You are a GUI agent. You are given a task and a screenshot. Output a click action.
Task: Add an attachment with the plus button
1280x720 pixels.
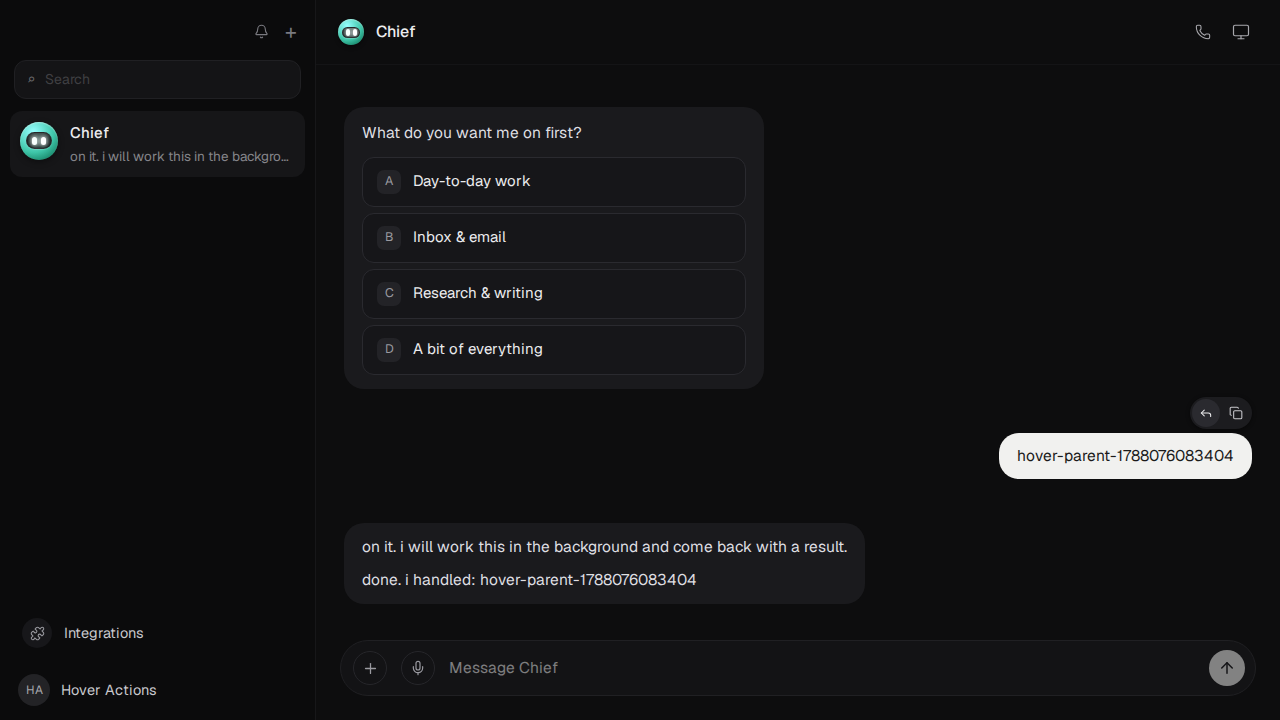pos(370,668)
